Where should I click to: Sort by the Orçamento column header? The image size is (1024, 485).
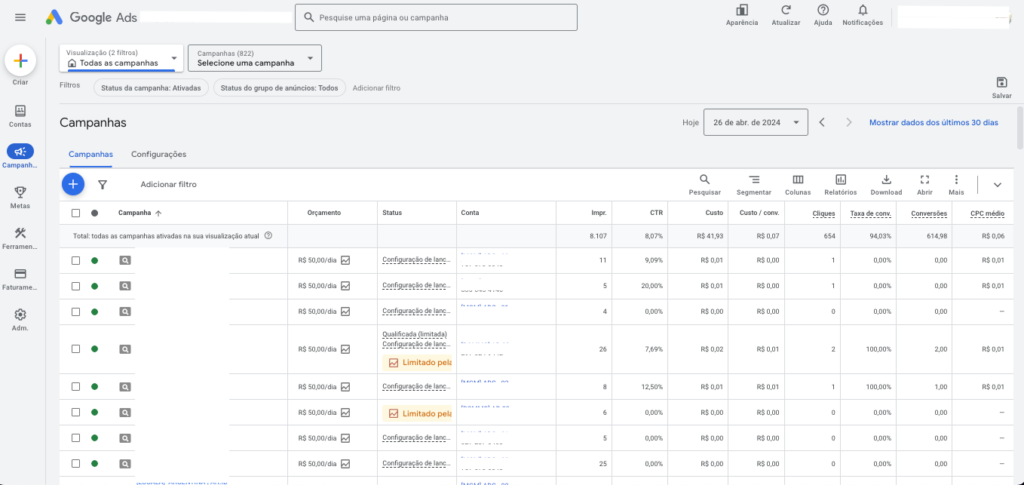[324, 213]
